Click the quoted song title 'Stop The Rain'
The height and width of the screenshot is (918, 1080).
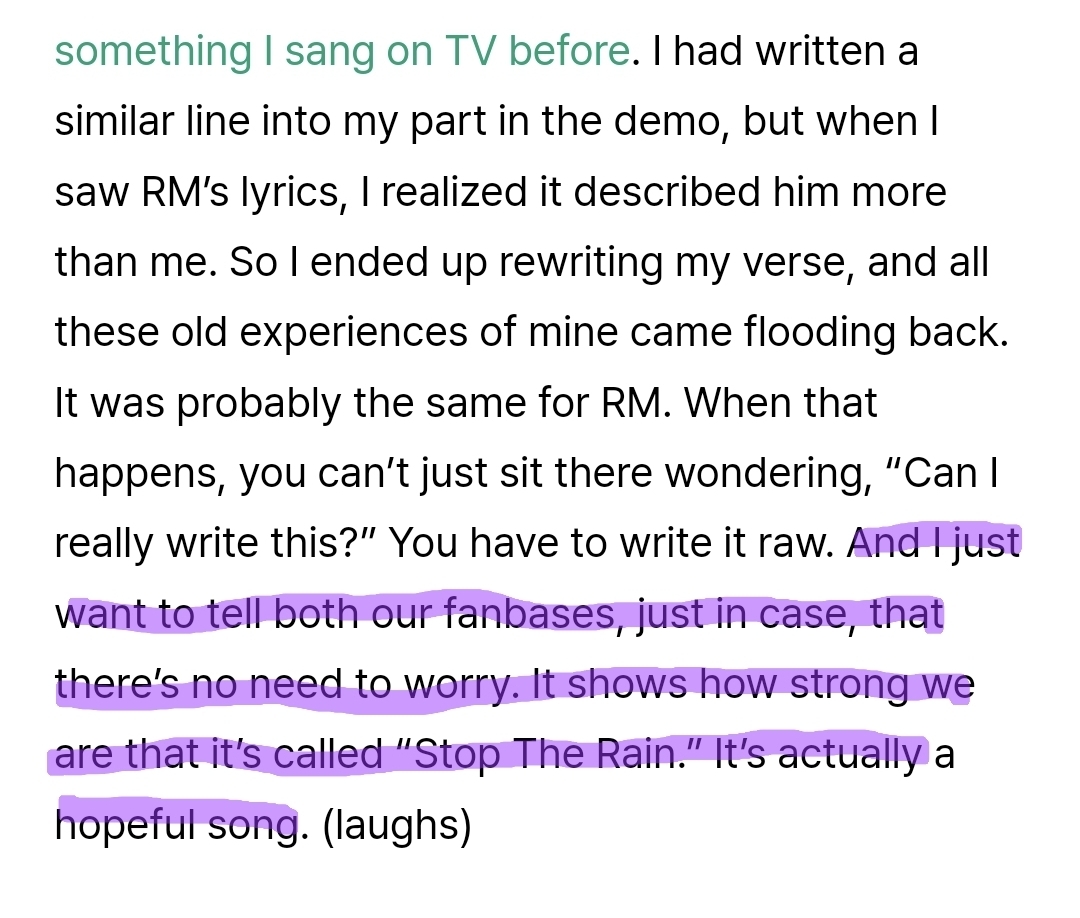[541, 755]
